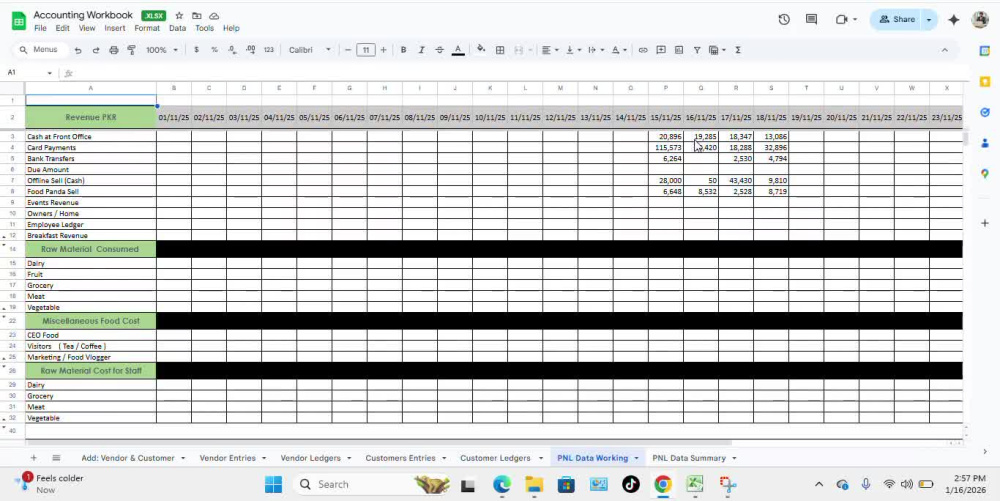Open Gemini sparkle icon
This screenshot has height=501, width=1000.
click(x=953, y=20)
